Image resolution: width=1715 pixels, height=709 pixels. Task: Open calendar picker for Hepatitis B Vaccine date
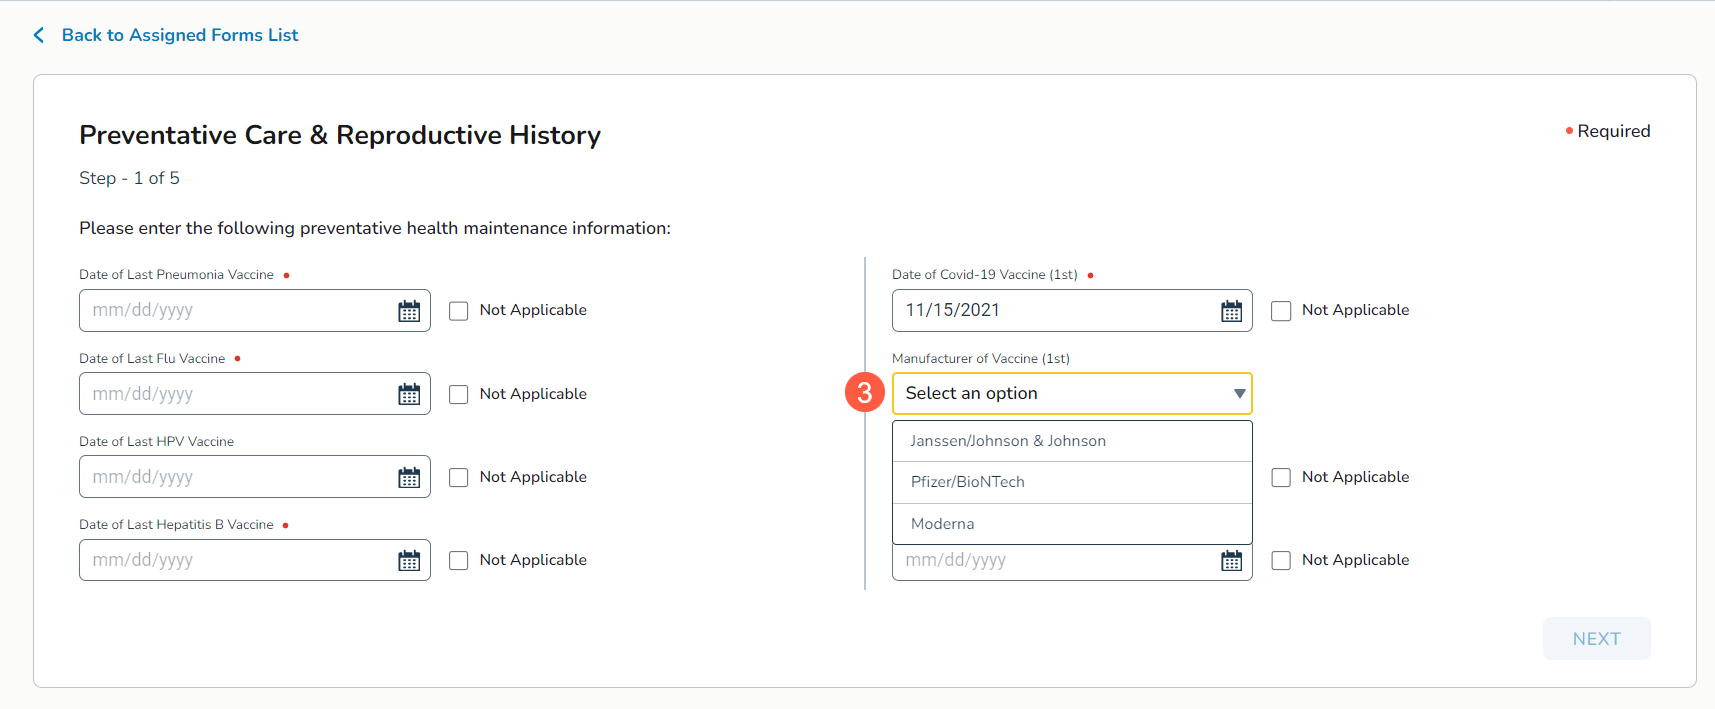click(409, 561)
